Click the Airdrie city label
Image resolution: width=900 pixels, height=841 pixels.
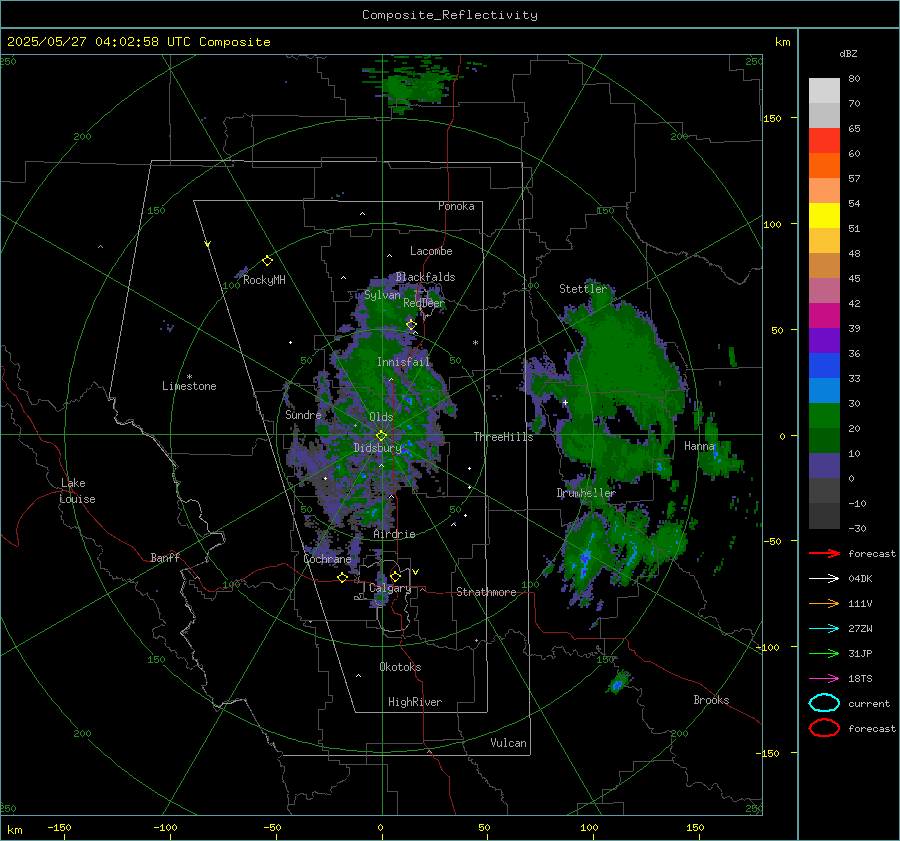[394, 534]
